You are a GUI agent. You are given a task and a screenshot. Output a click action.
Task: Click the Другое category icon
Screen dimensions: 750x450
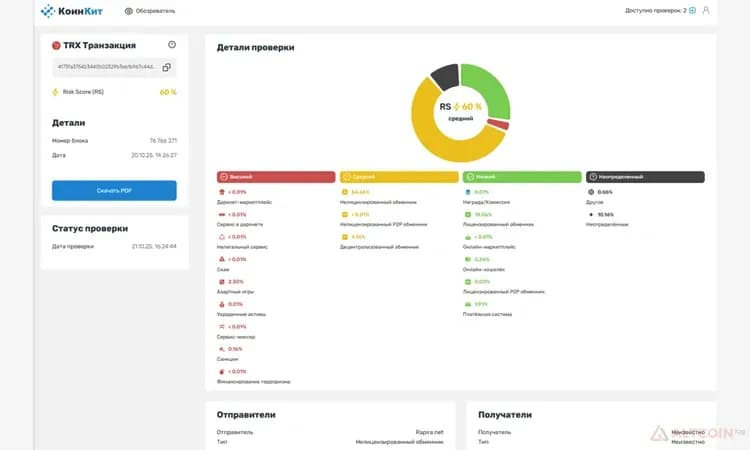pyautogui.click(x=591, y=192)
